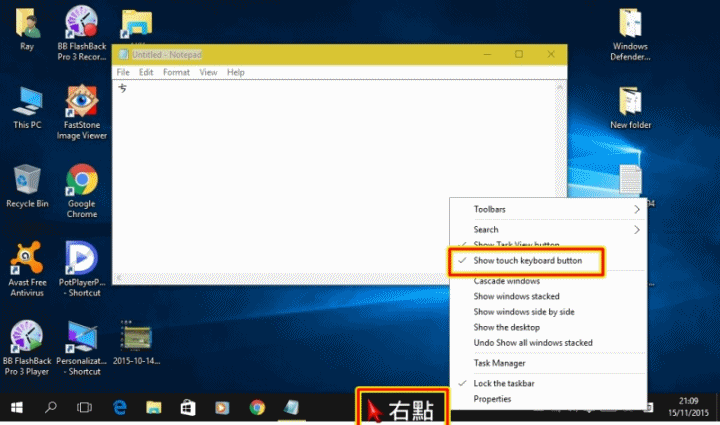Close the Notepad window

coord(551,54)
